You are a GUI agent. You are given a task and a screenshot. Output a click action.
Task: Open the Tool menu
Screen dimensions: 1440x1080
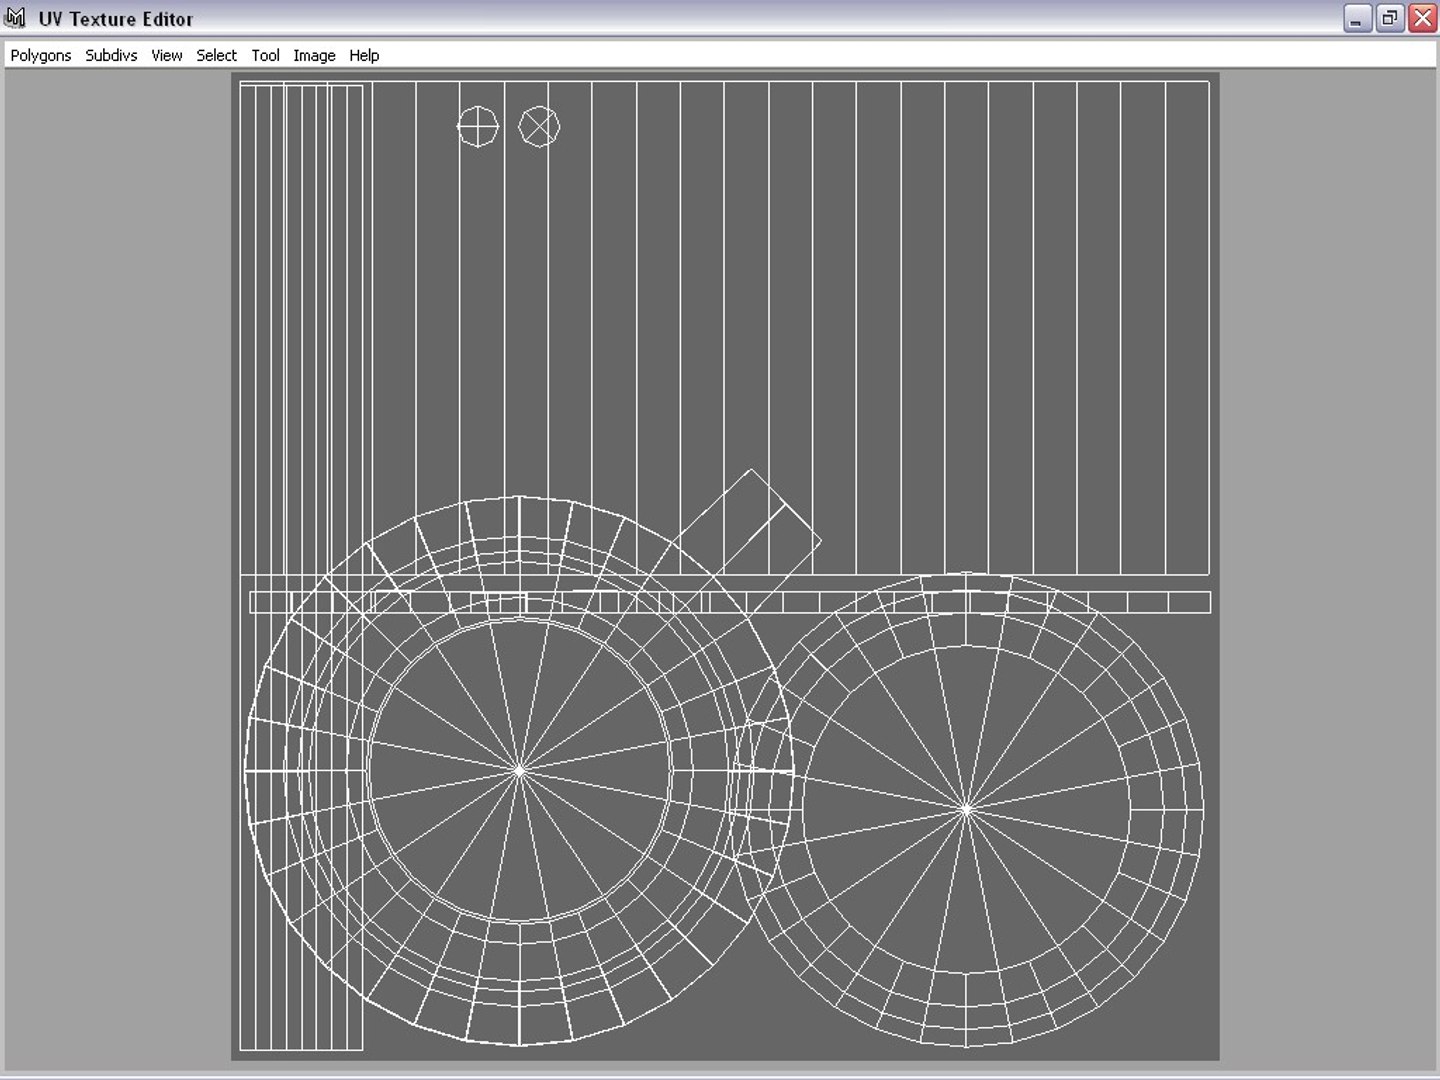tap(265, 55)
